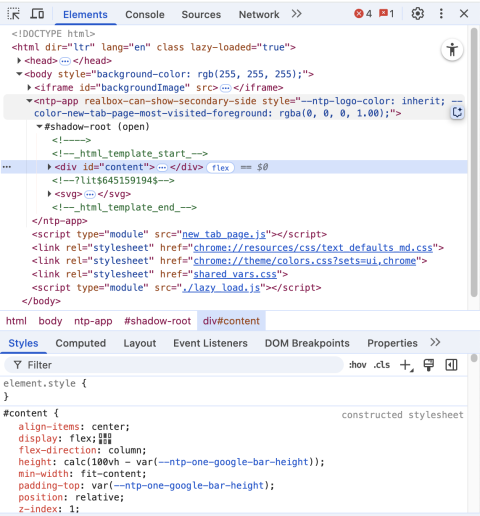This screenshot has width=480, height=516.
Task: Click the element.style rule block
Action: click(233, 389)
